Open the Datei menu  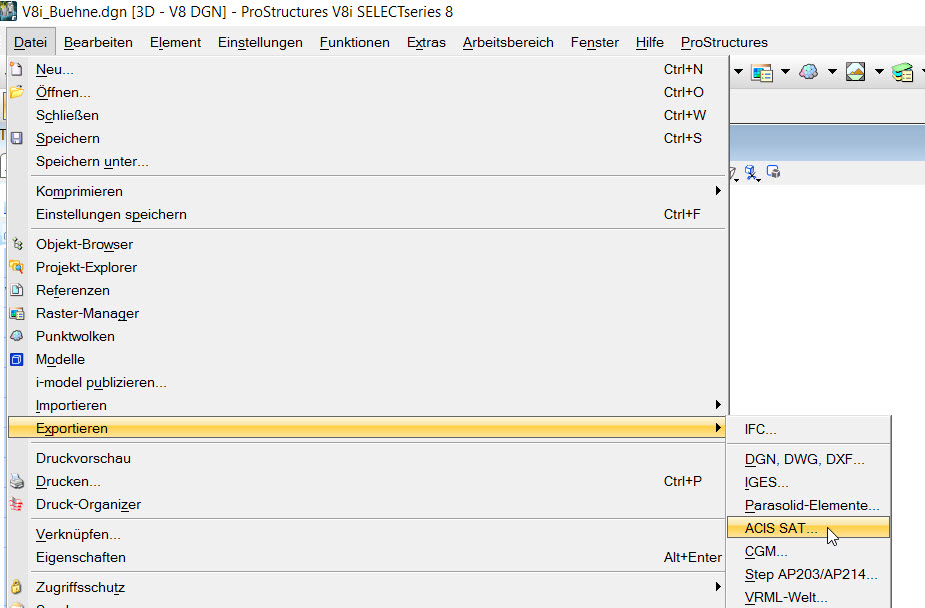(31, 42)
